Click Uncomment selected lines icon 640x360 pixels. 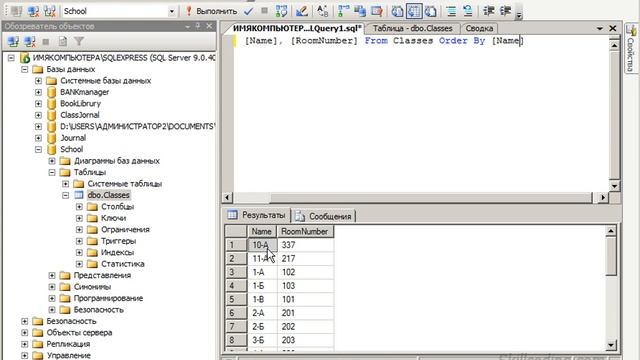point(468,11)
